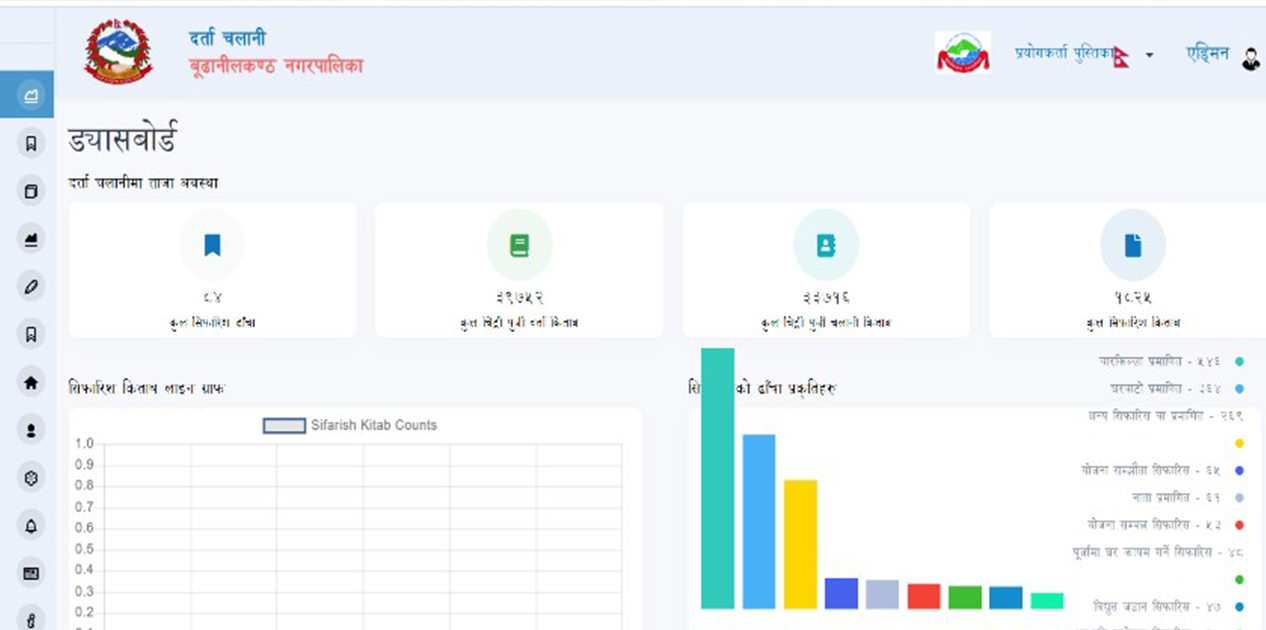1266x630 pixels.
Task: Click the Nepal emblem logo in header
Action: 118,50
